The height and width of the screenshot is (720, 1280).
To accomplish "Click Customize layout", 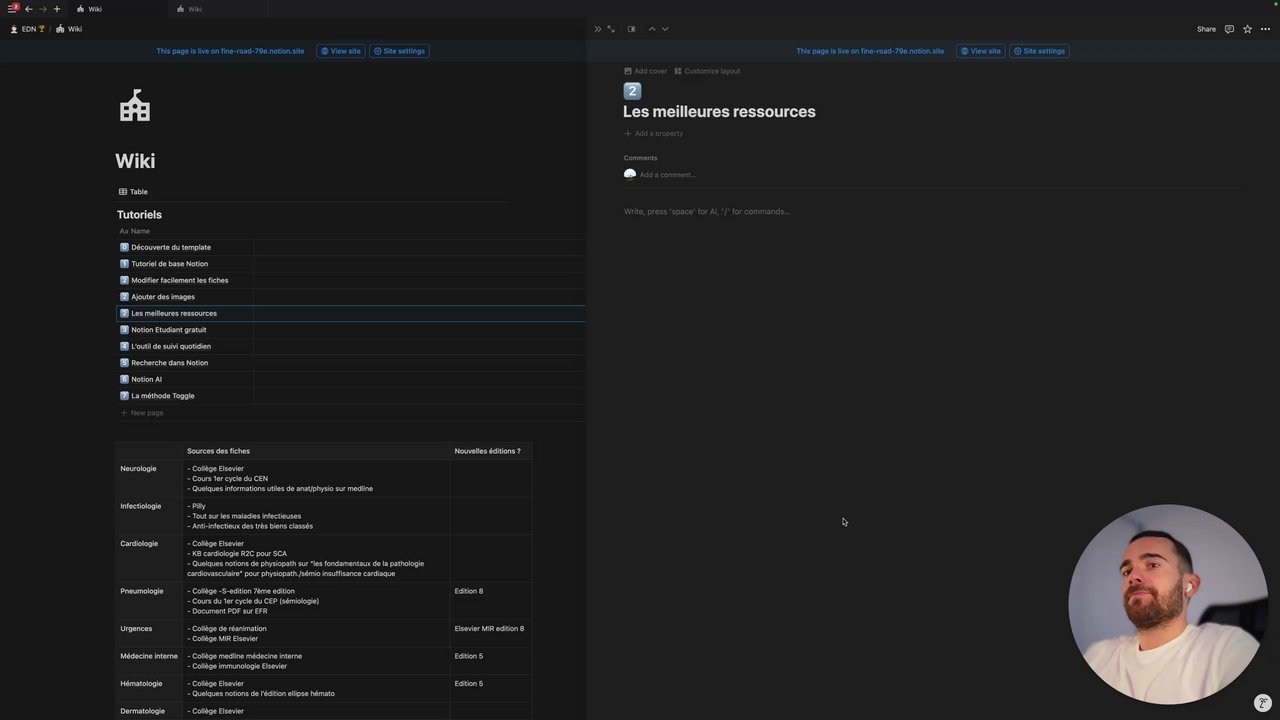I will click(707, 71).
